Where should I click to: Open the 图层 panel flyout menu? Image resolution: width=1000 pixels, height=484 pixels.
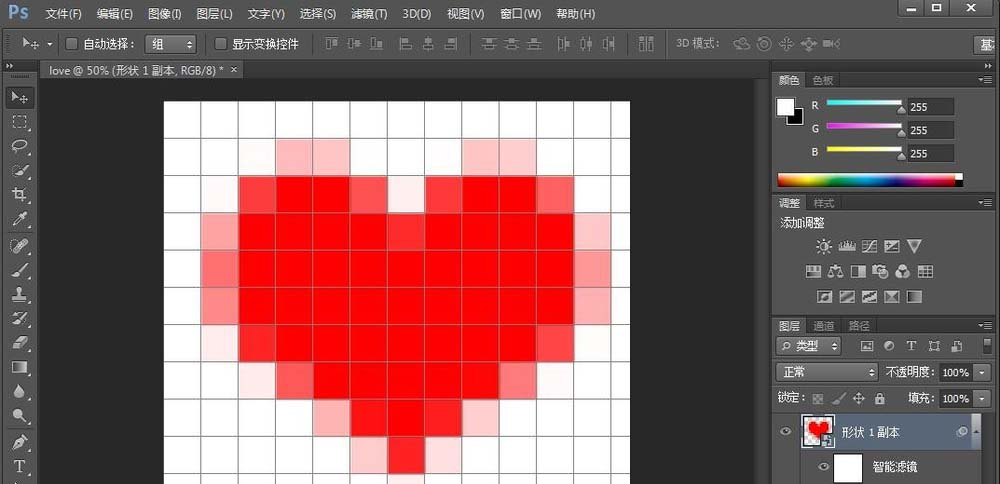pyautogui.click(x=987, y=325)
